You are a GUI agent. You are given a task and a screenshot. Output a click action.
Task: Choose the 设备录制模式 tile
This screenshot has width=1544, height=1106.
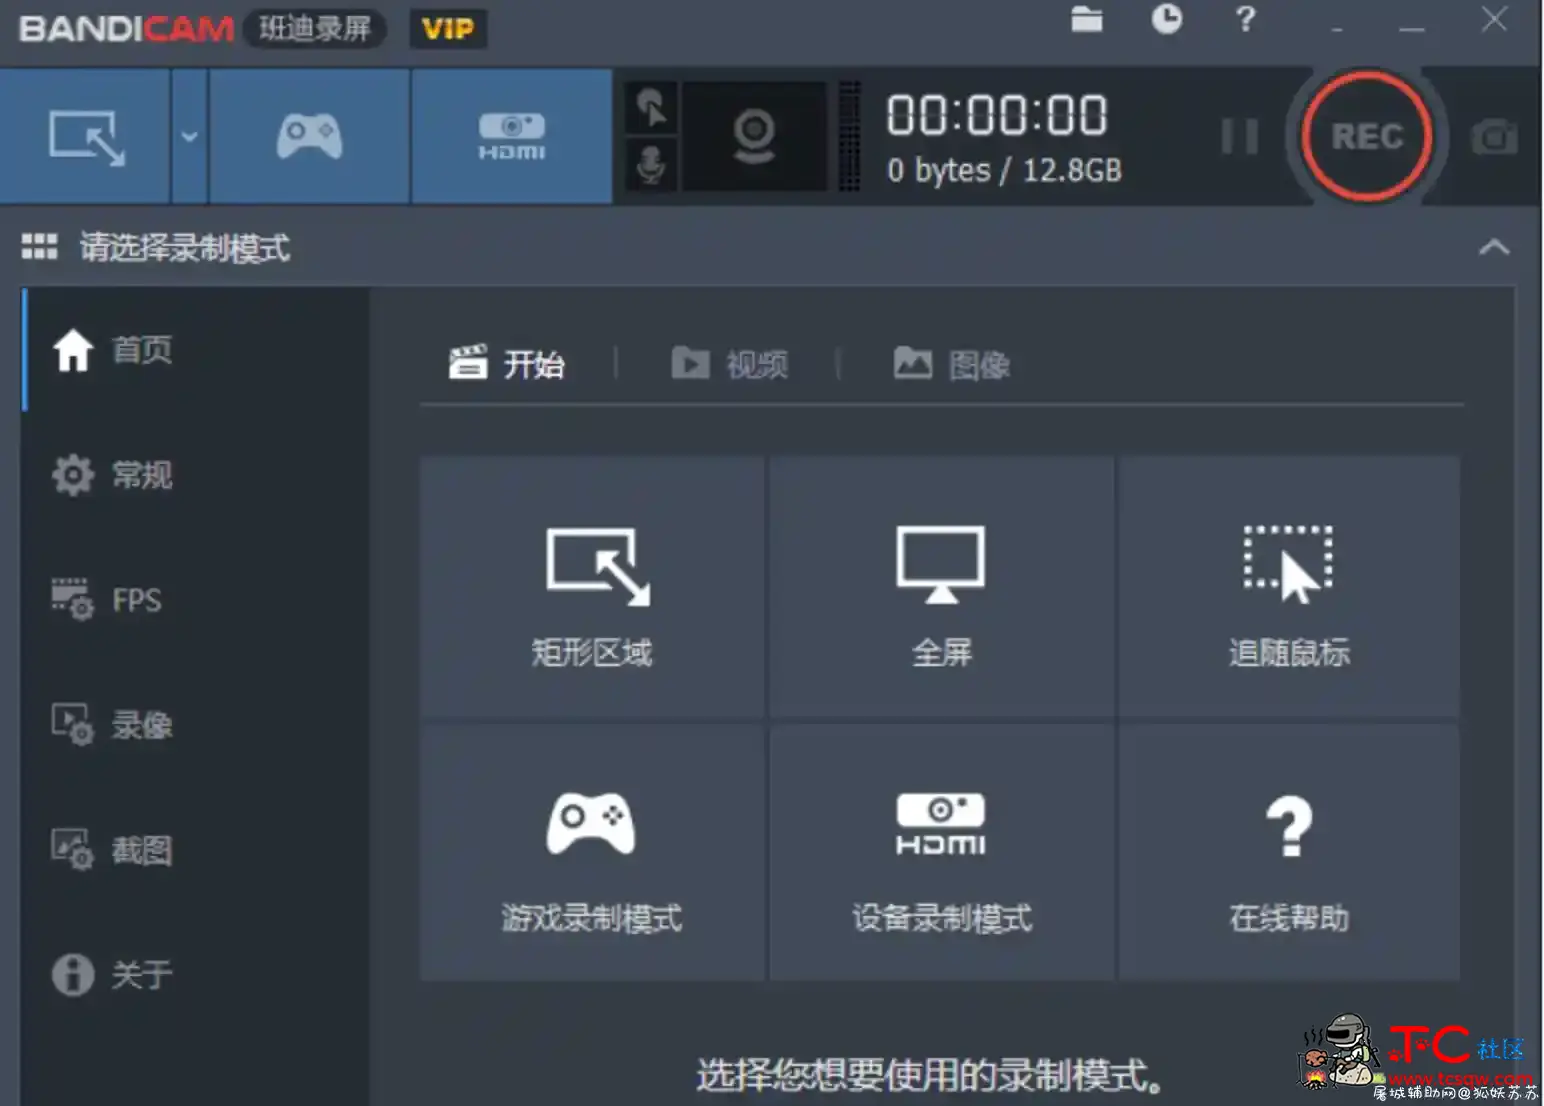(941, 853)
